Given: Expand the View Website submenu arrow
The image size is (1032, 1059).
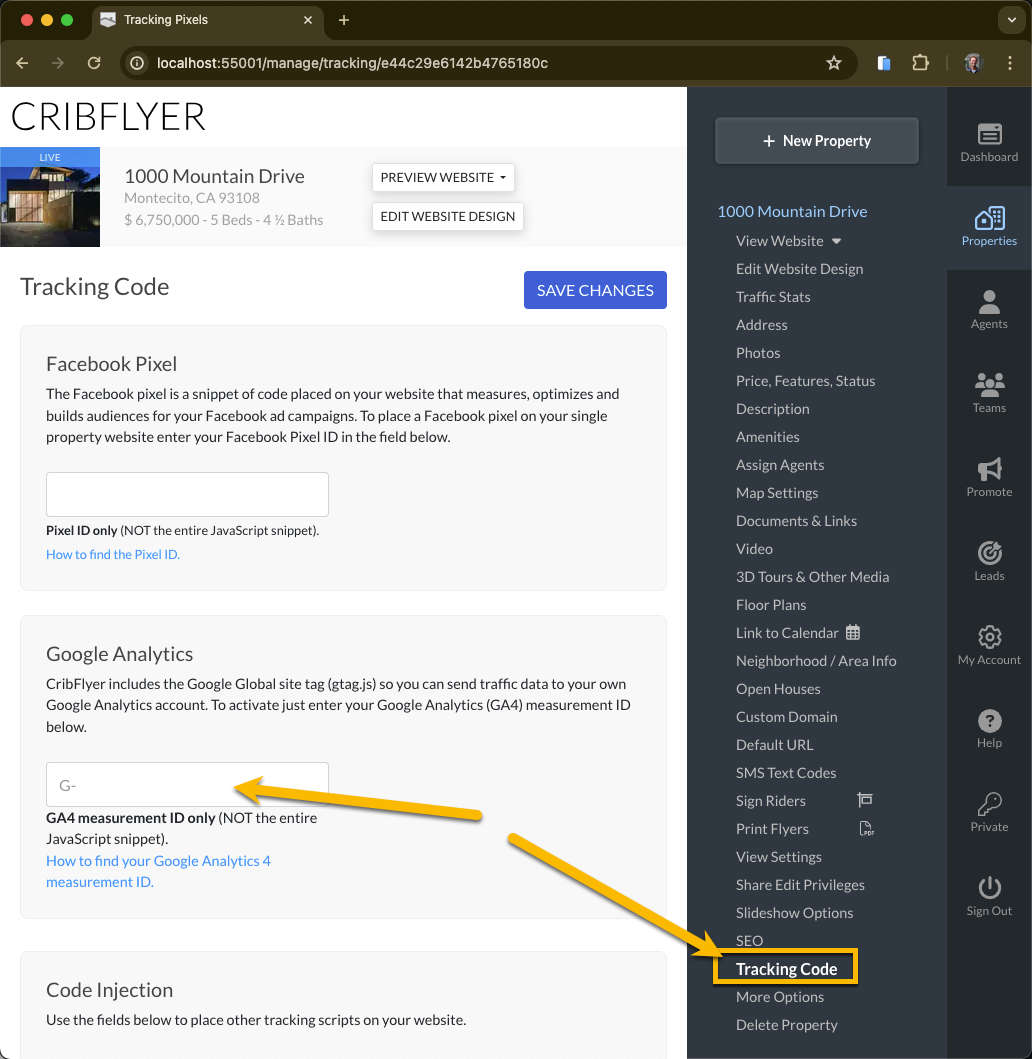Looking at the screenshot, I should click(836, 241).
